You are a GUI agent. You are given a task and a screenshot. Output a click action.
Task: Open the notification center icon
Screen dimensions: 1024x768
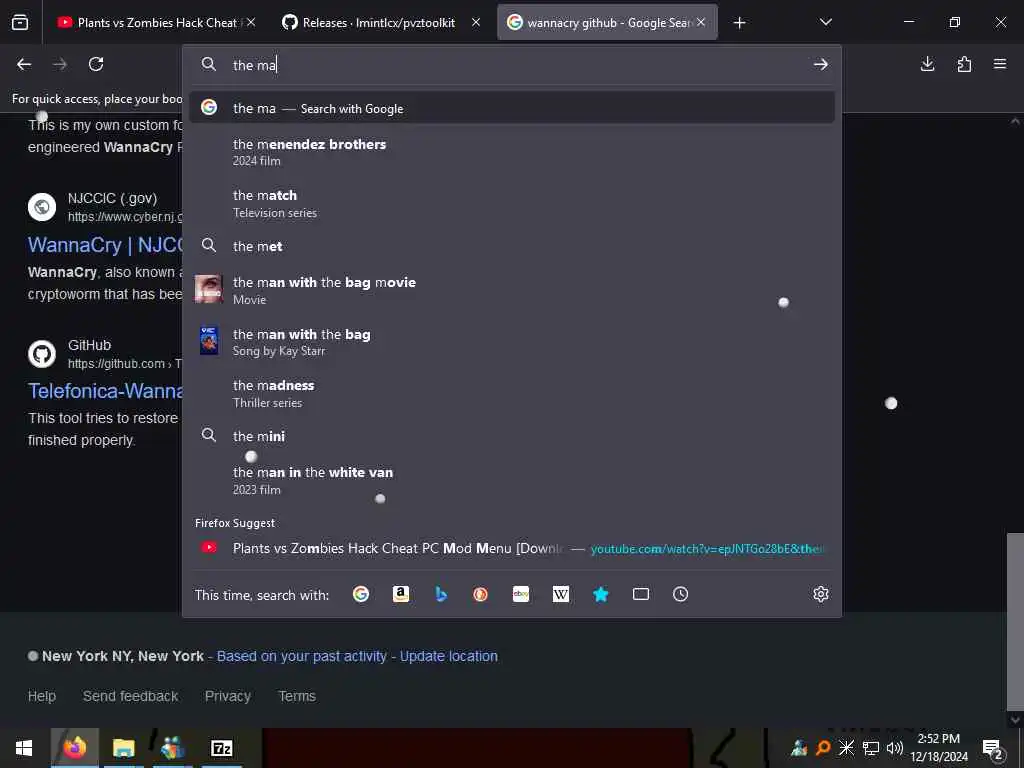pos(993,749)
